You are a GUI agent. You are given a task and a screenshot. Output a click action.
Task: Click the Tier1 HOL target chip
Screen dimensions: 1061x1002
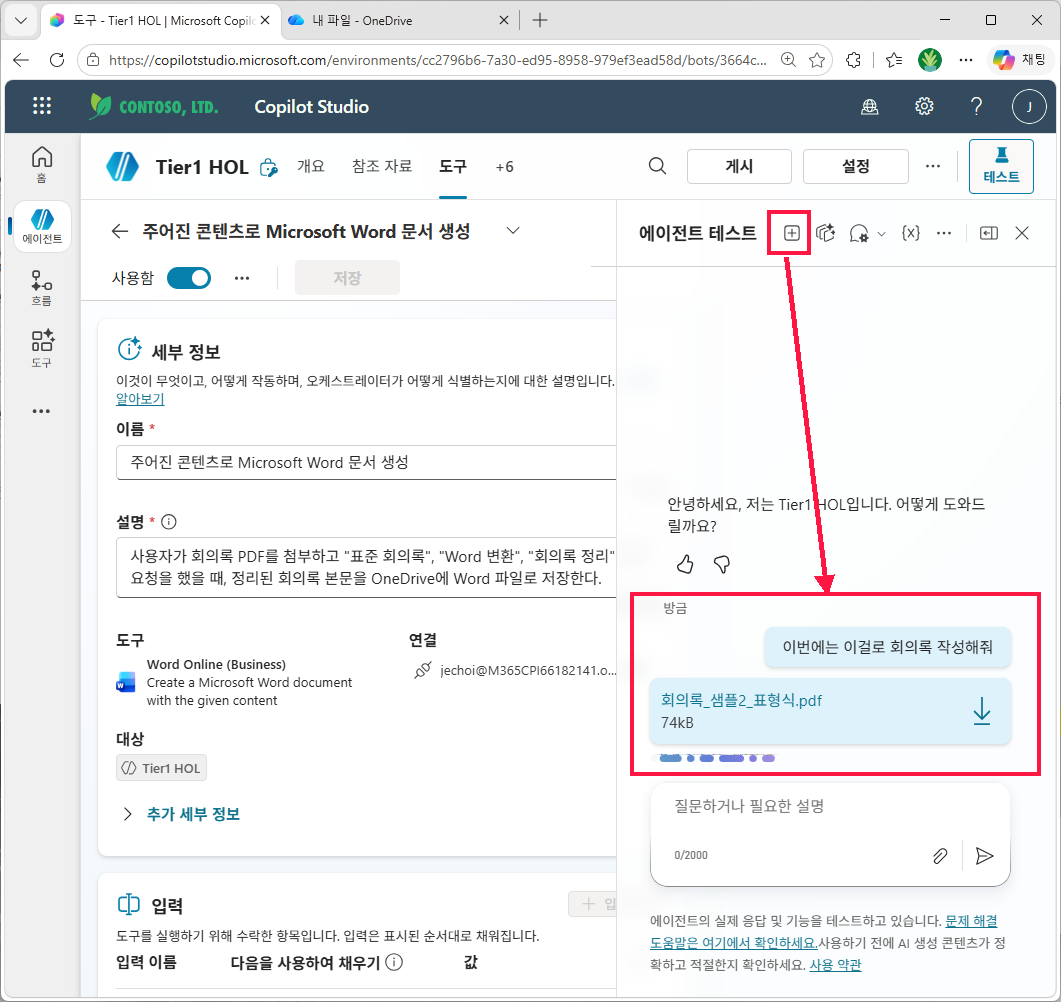161,769
